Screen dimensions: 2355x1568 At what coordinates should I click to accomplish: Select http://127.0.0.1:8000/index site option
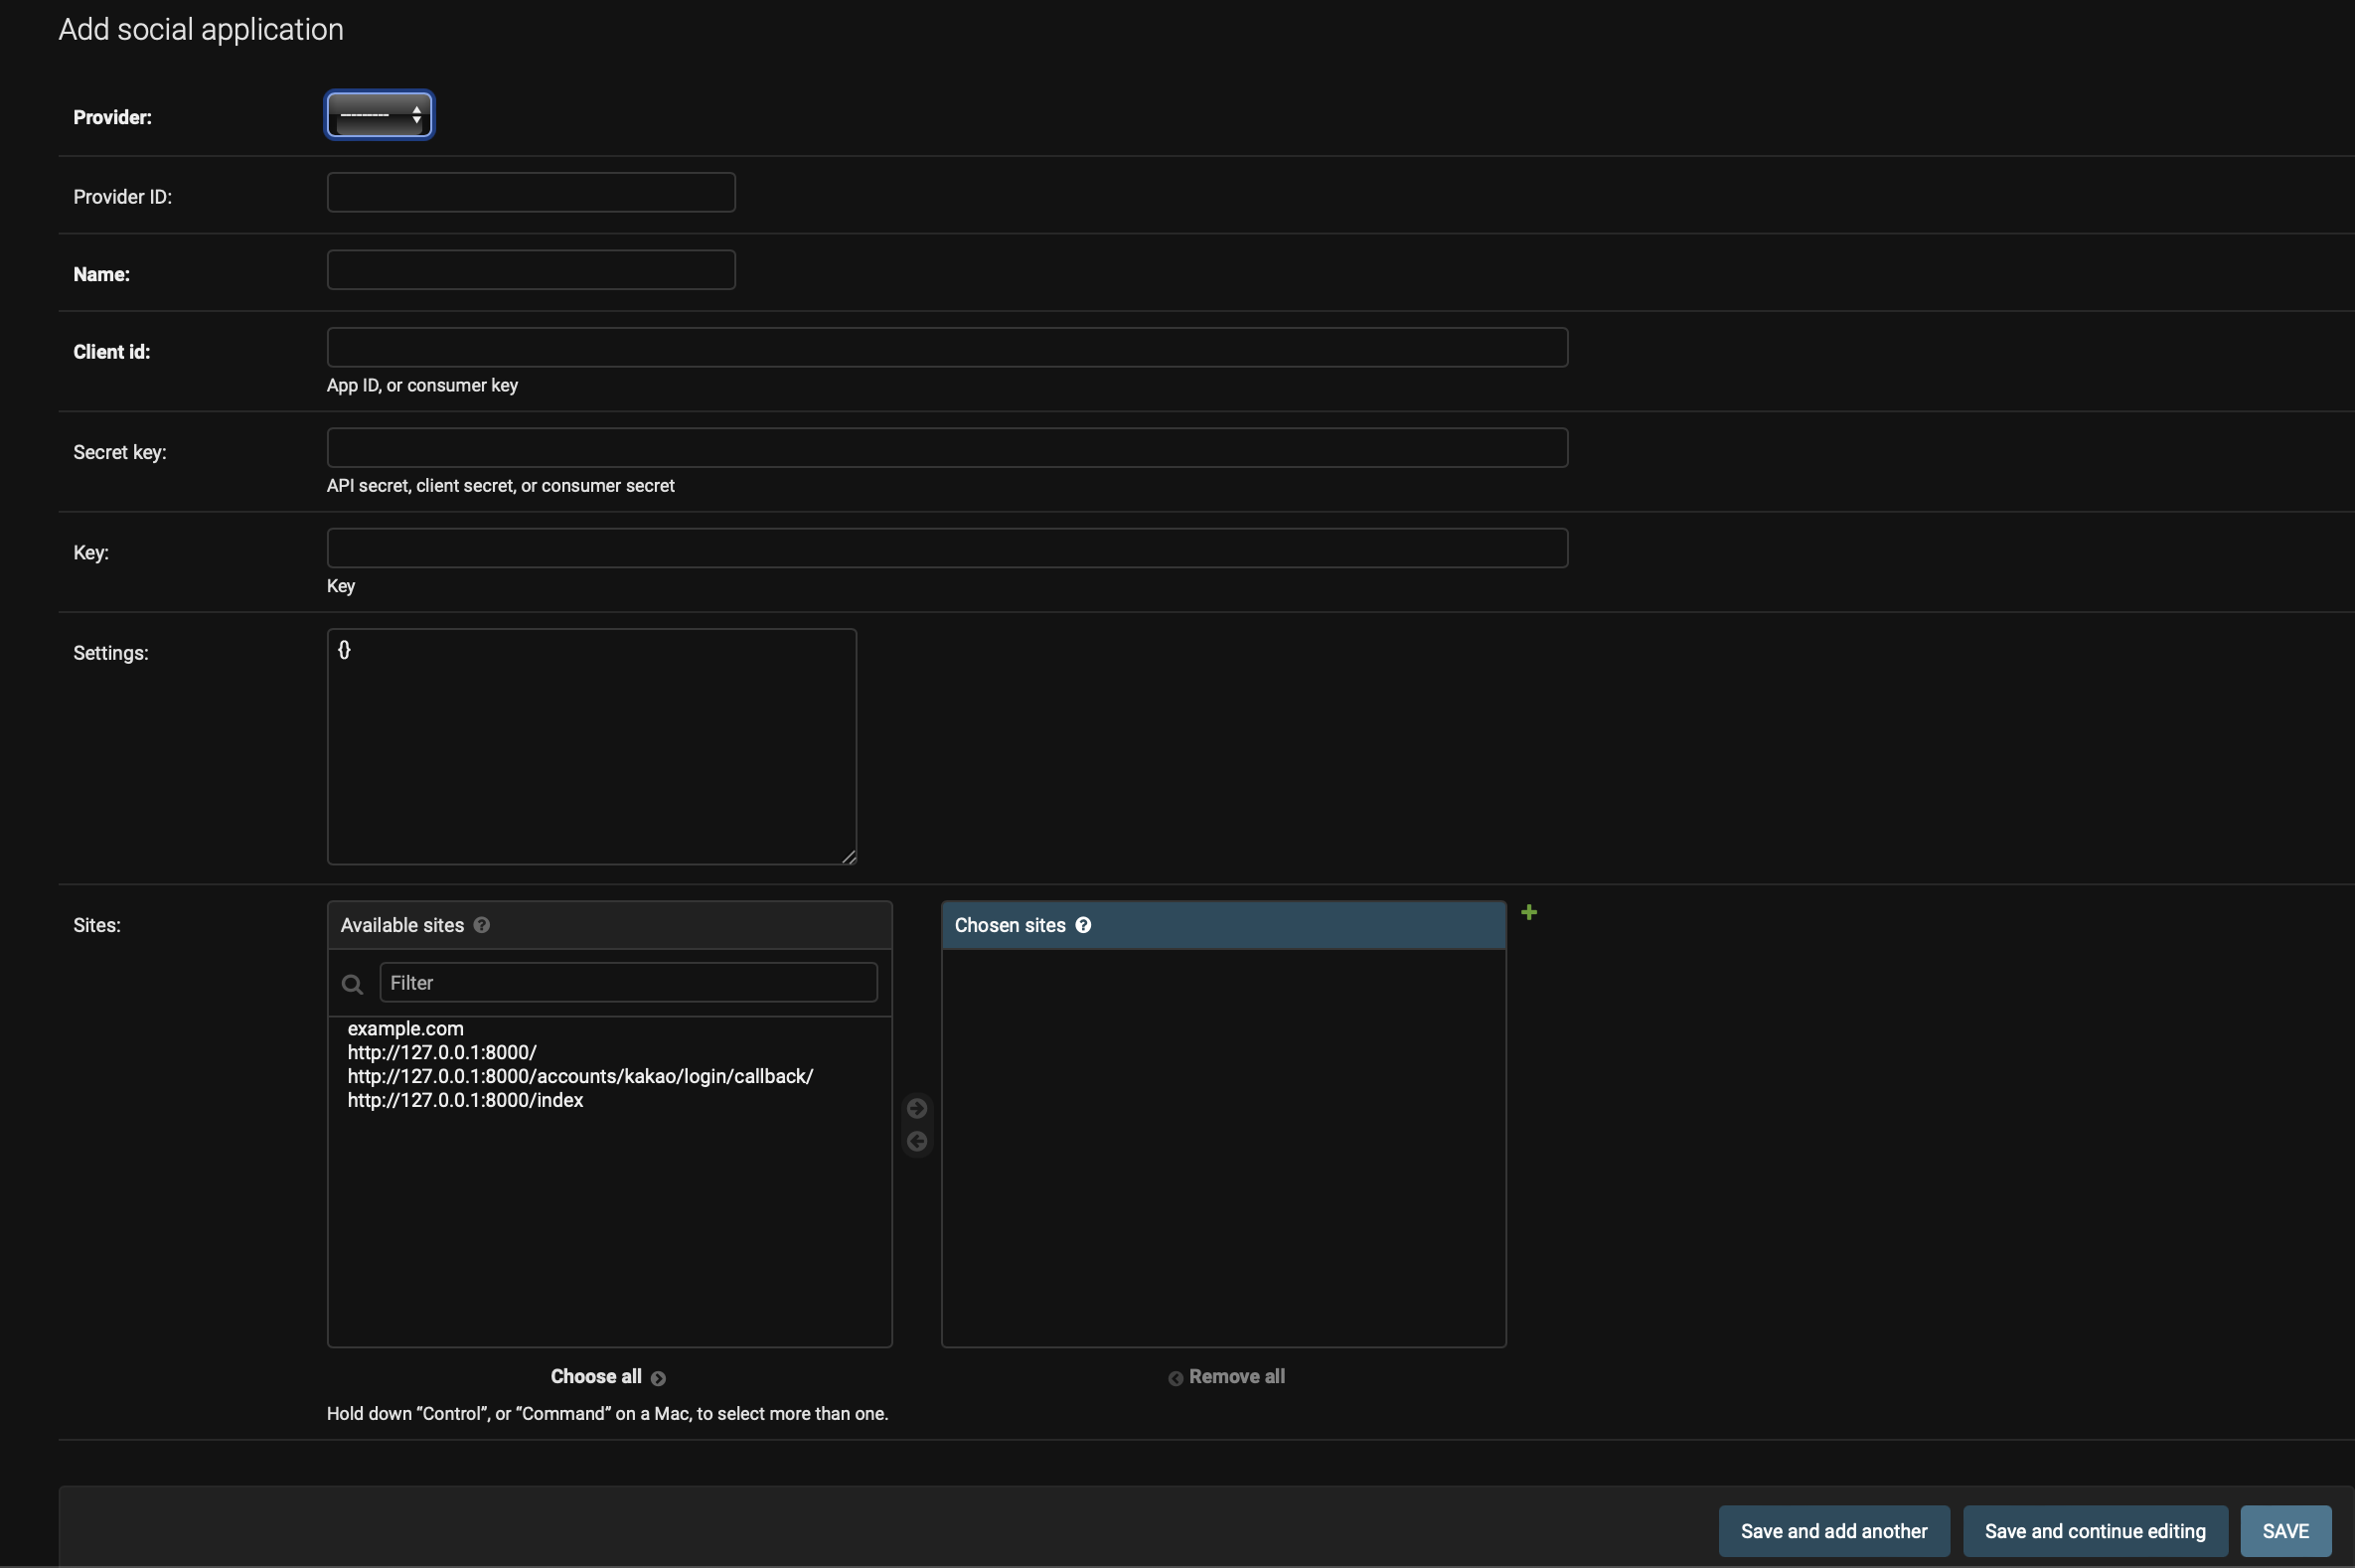[x=465, y=1100]
